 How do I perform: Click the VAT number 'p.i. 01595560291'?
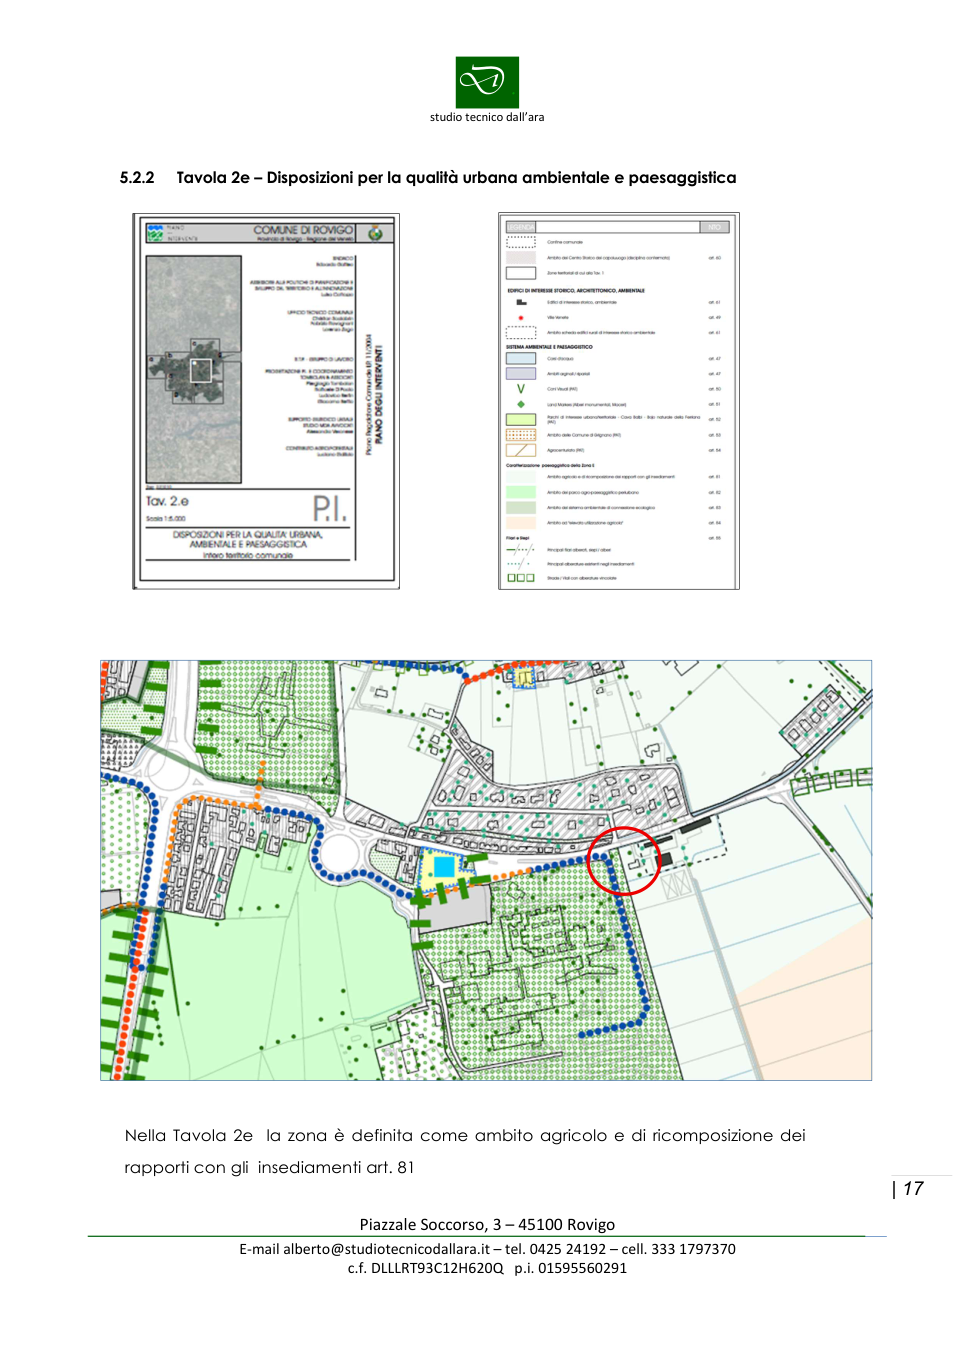[x=571, y=1268]
